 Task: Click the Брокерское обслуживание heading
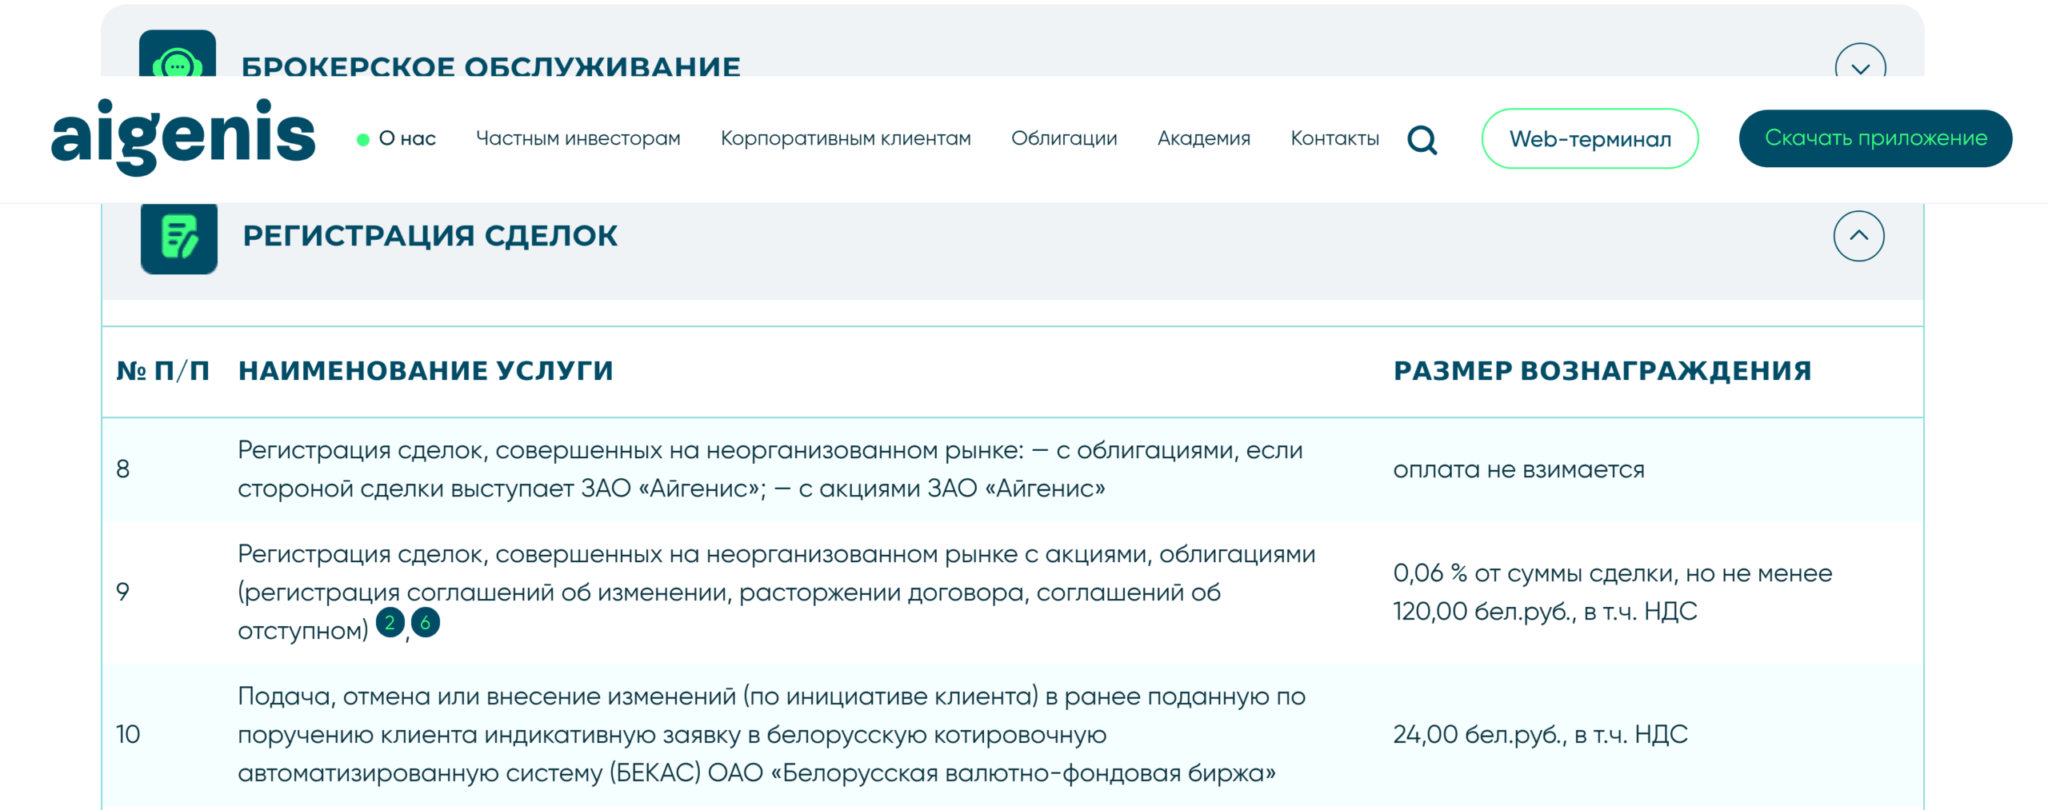pyautogui.click(x=491, y=66)
